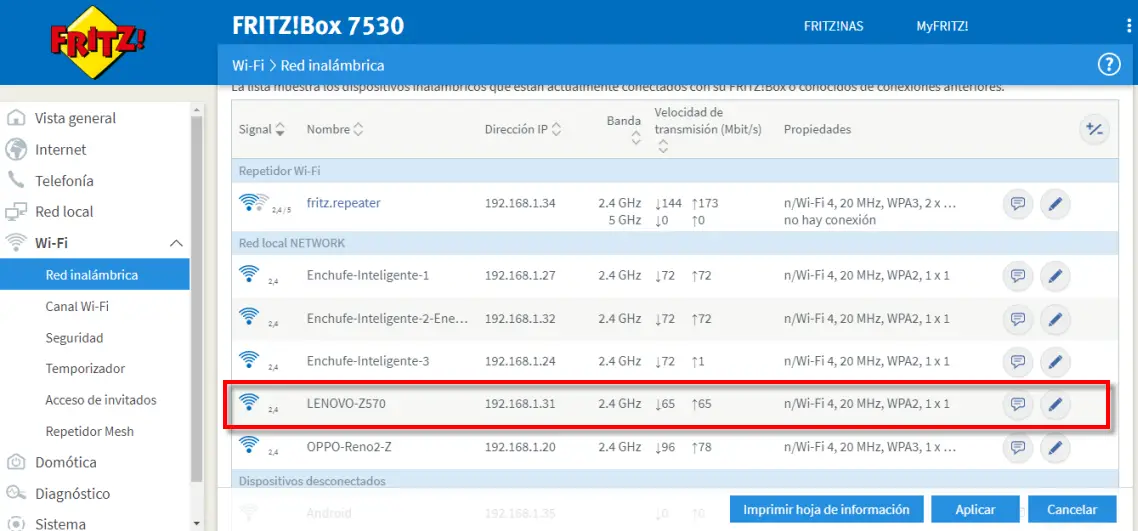The height and width of the screenshot is (531, 1138).
Task: Edit the Enchufe-Inteligente-2-Ene device
Action: pos(1055,318)
